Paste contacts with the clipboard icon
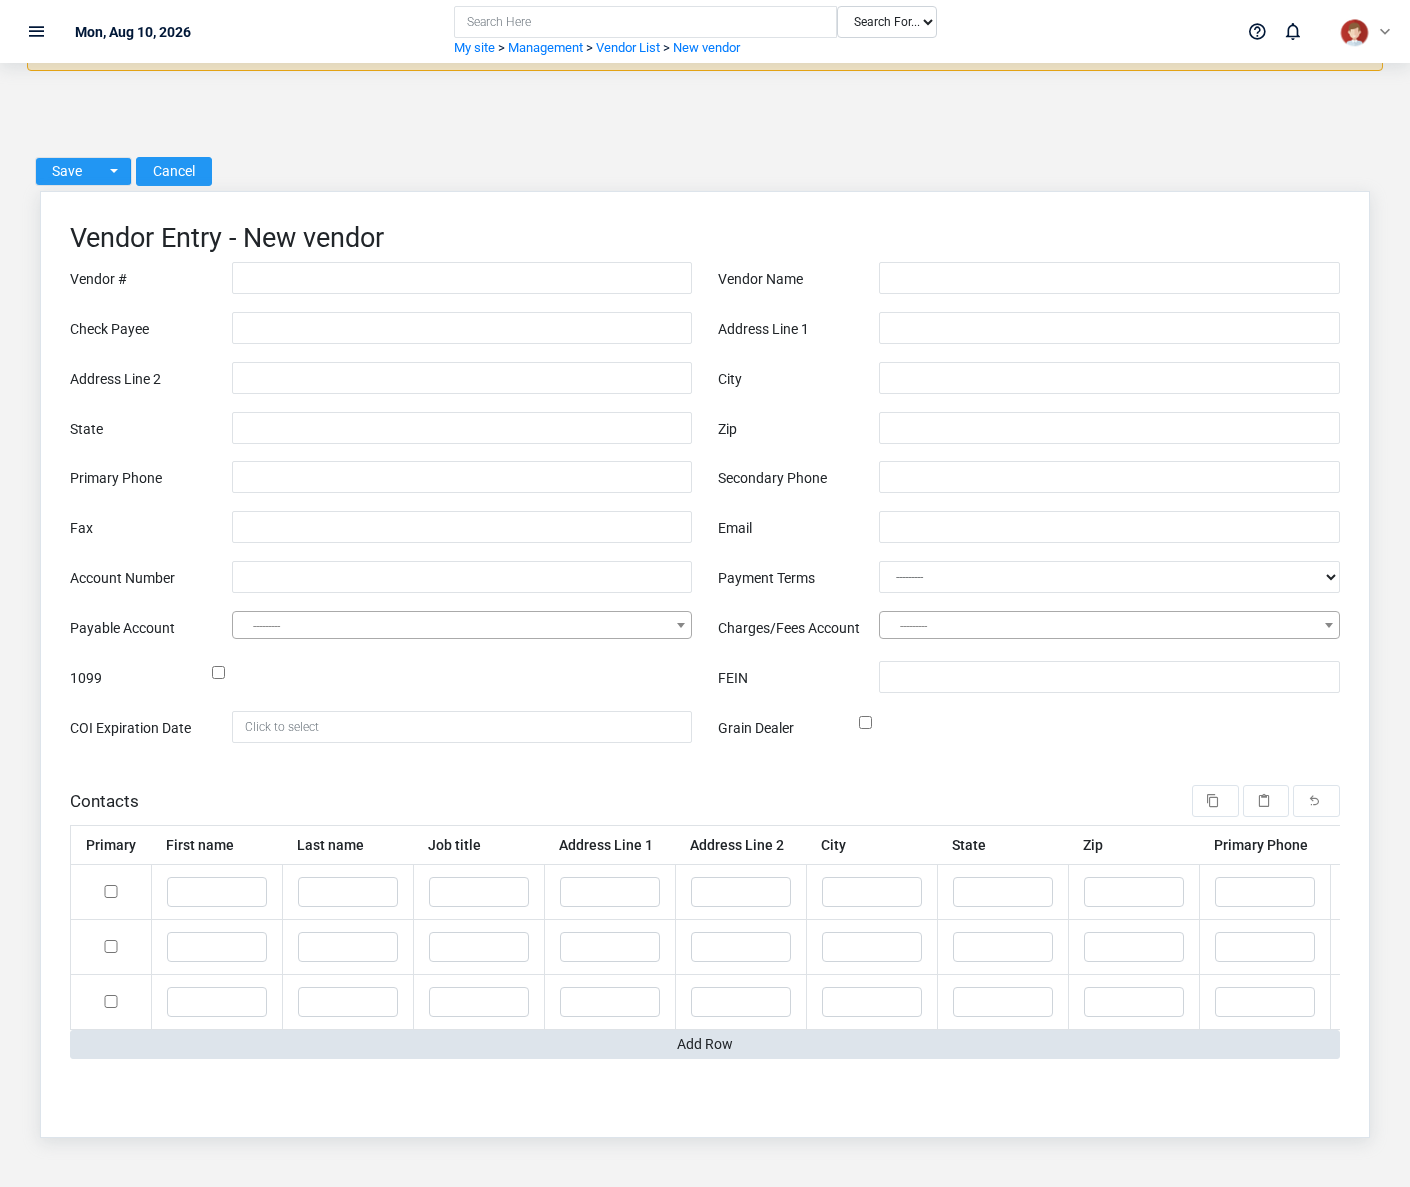Viewport: 1410px width, 1187px height. tap(1265, 801)
